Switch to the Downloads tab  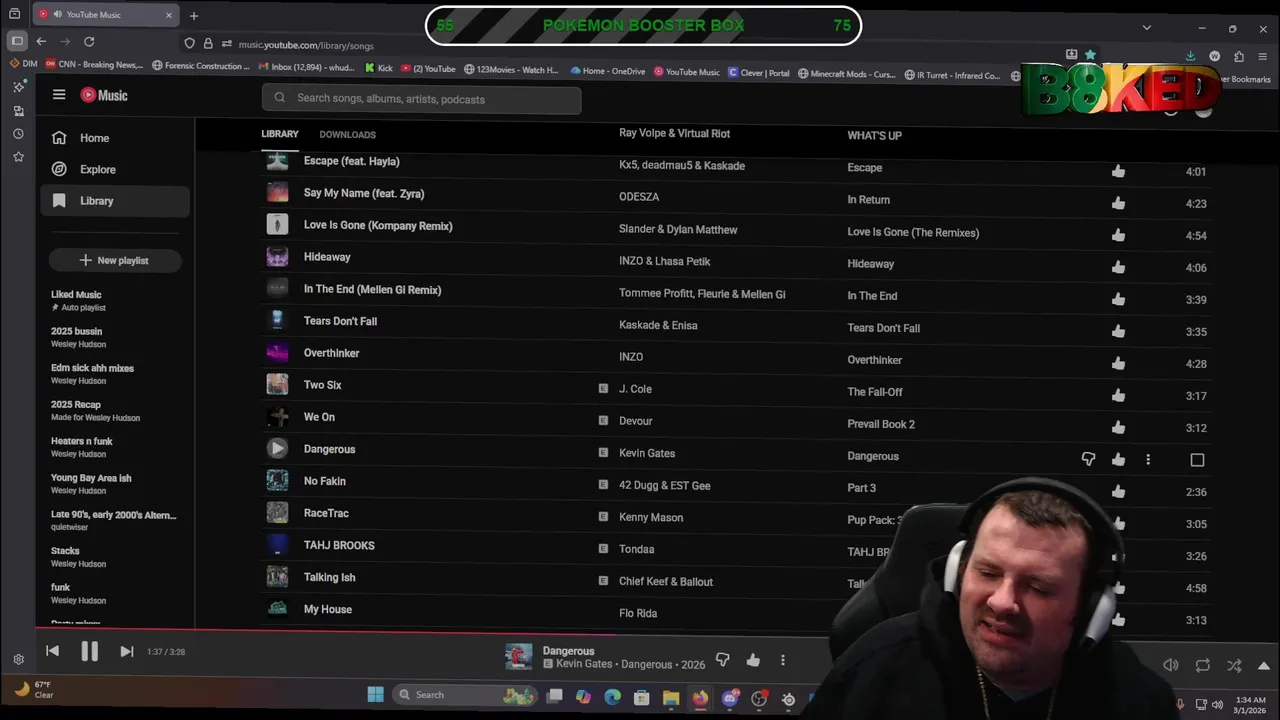[348, 134]
